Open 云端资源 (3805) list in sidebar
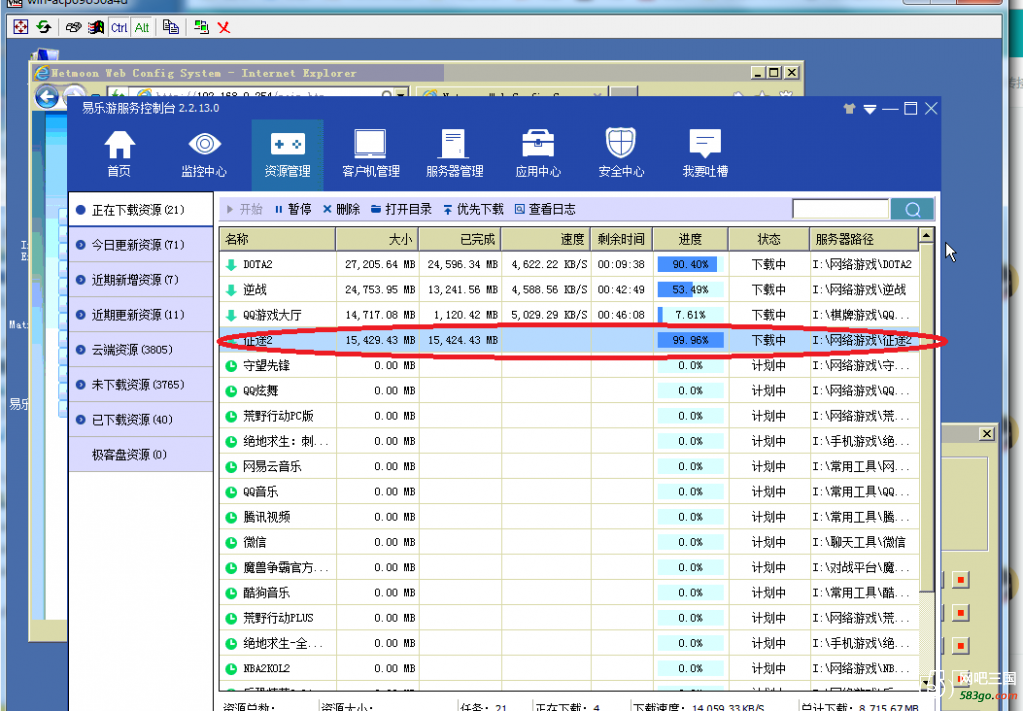1023x711 pixels. [x=141, y=350]
